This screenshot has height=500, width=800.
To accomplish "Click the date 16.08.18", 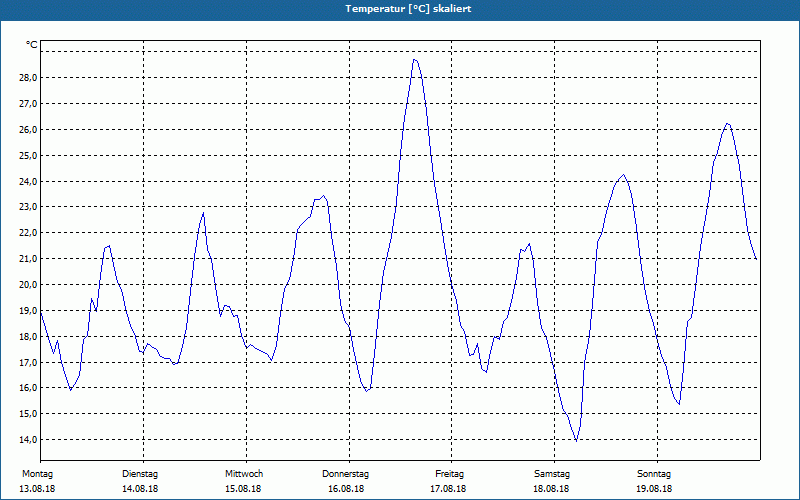I will coord(346,489).
